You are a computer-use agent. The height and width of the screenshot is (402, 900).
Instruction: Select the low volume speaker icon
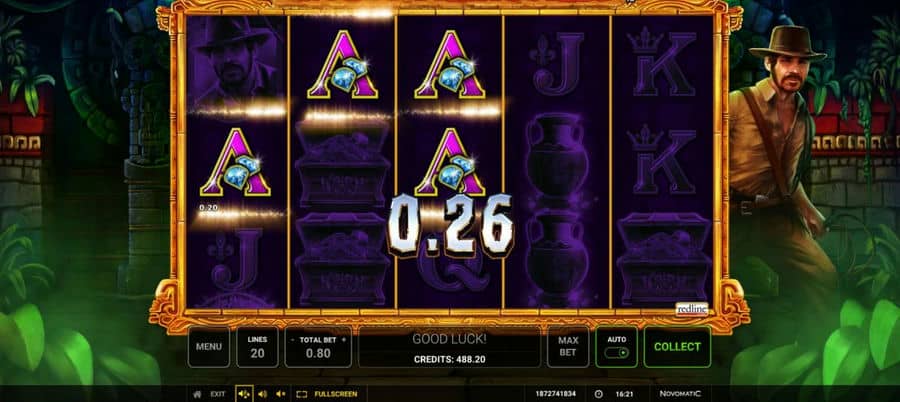(x=281, y=394)
